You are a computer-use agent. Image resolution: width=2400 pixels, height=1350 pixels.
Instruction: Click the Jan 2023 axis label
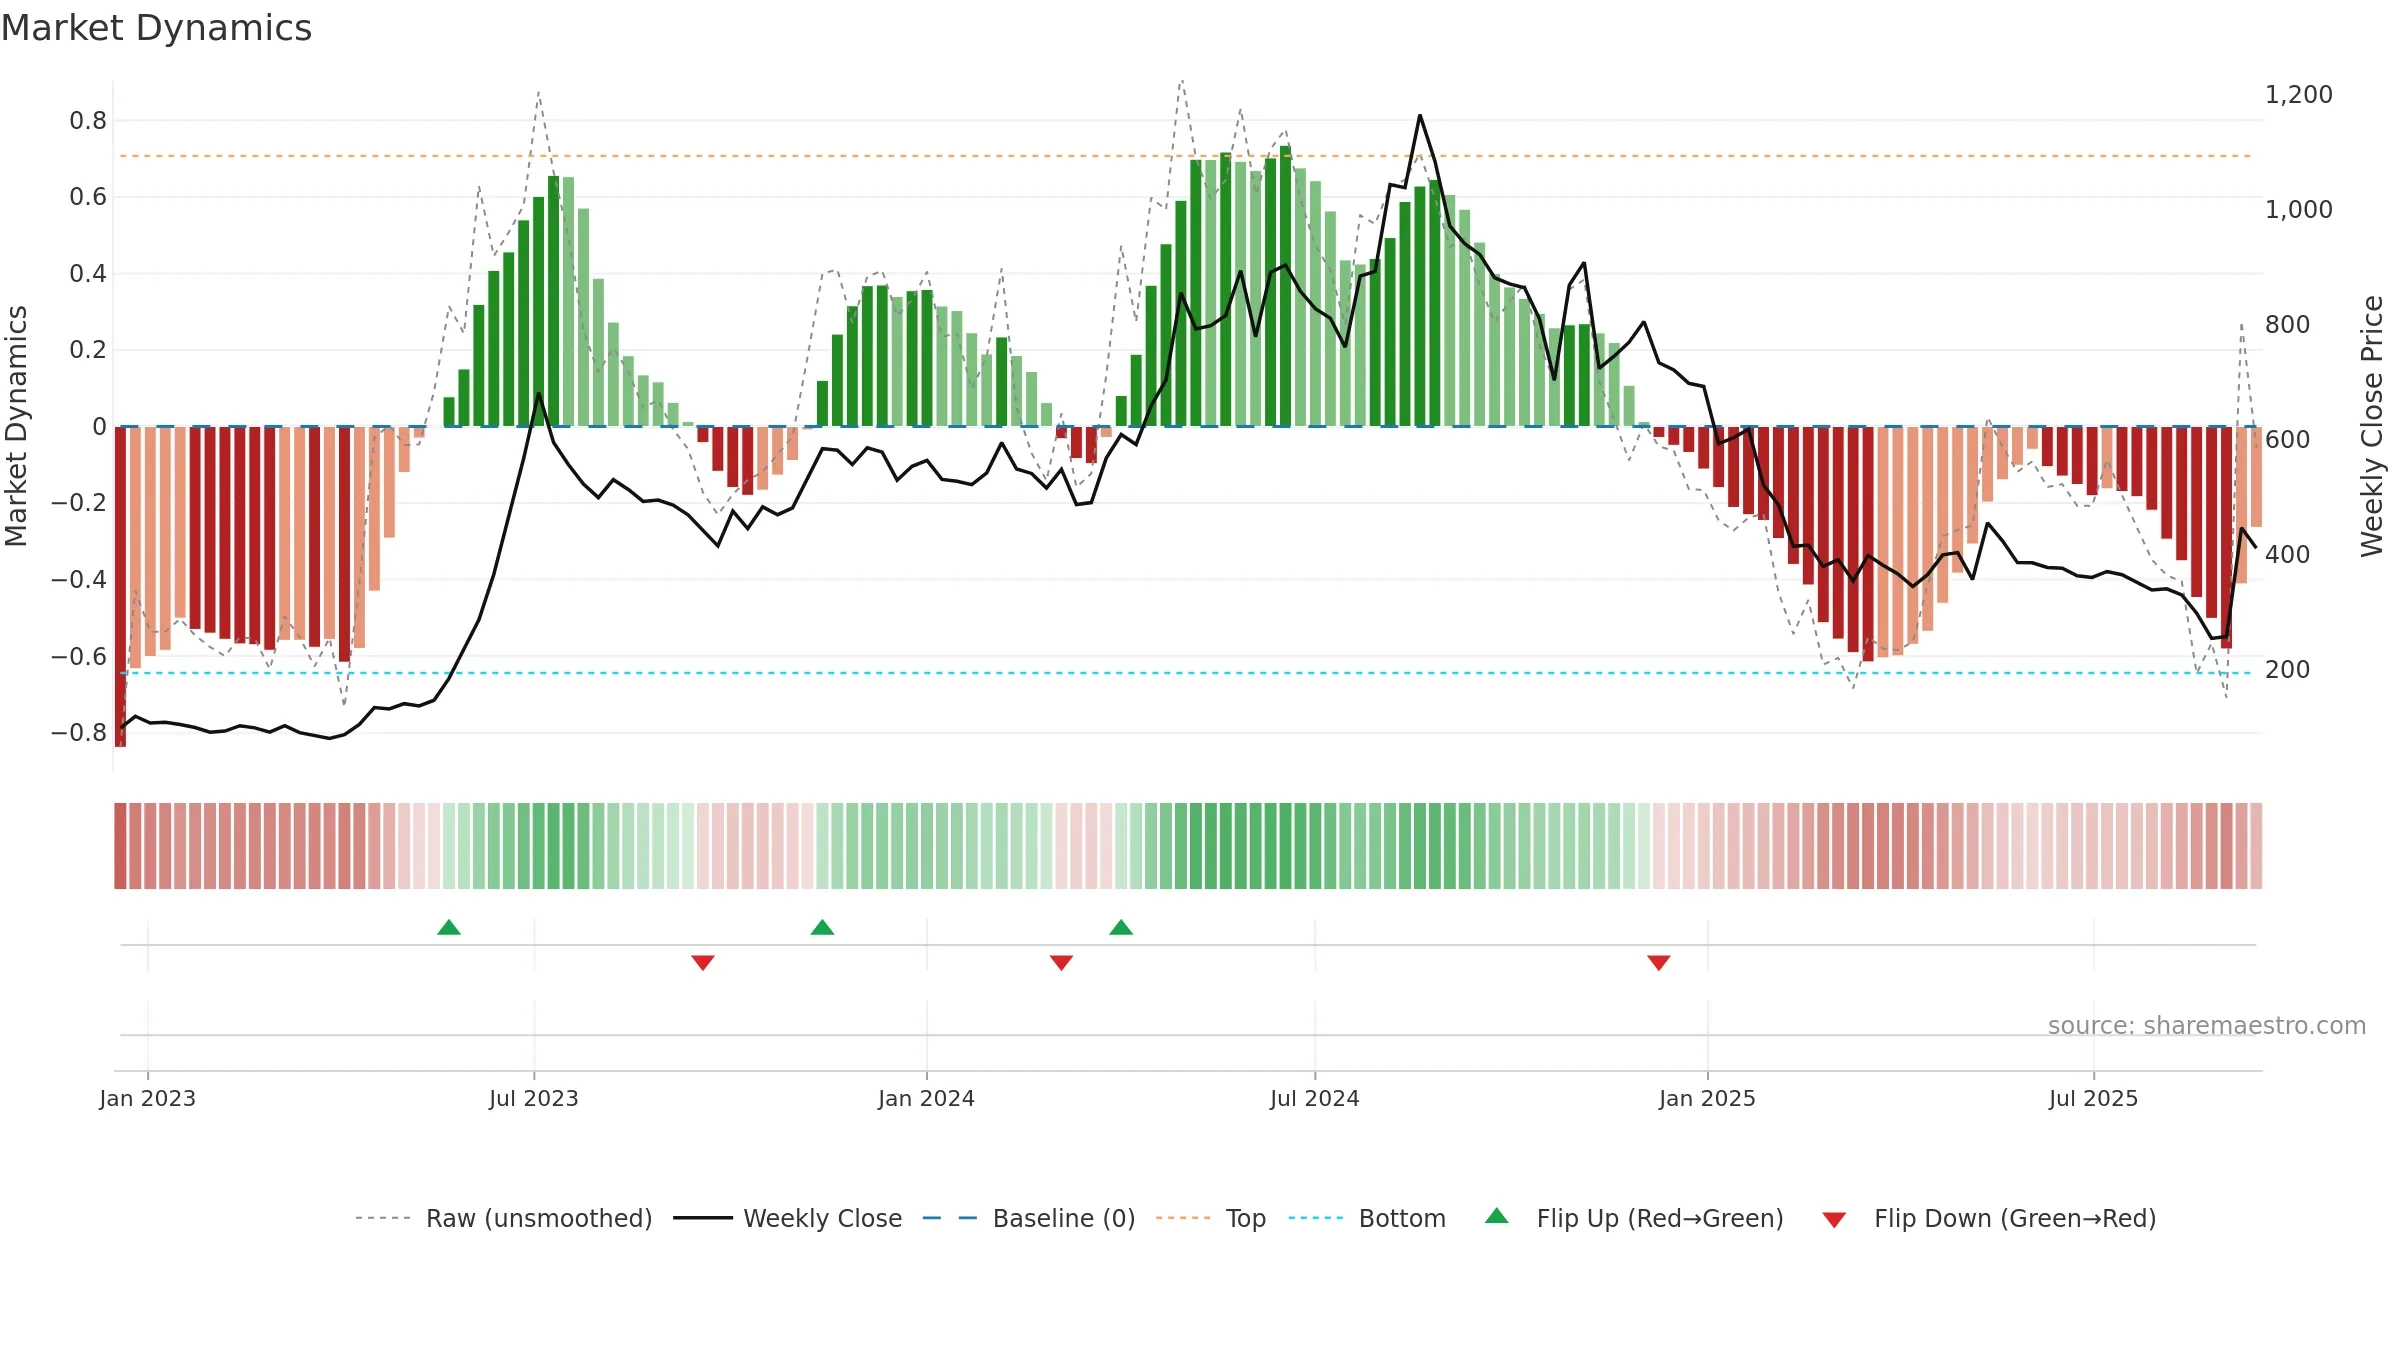coord(148,1098)
